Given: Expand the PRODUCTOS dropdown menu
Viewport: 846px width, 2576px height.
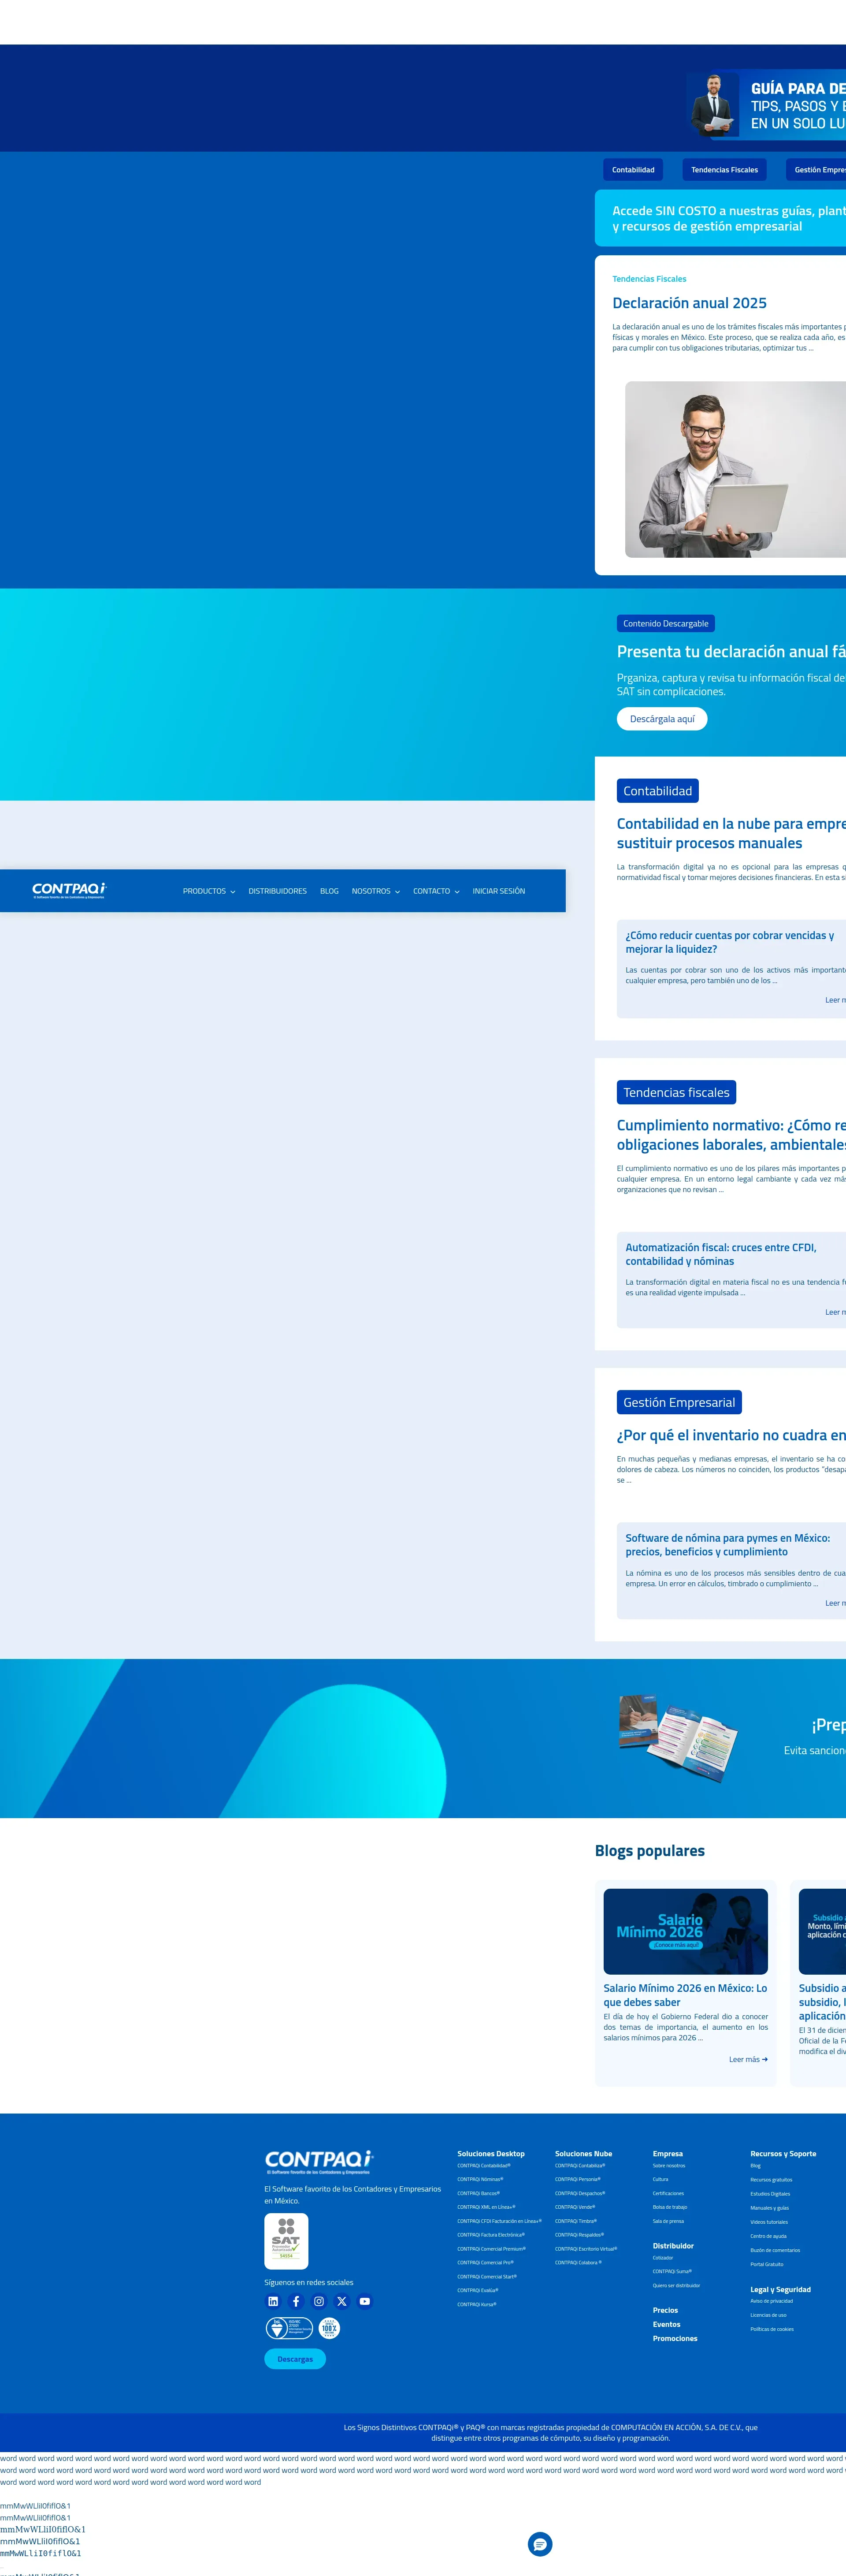Looking at the screenshot, I should pyautogui.click(x=208, y=891).
